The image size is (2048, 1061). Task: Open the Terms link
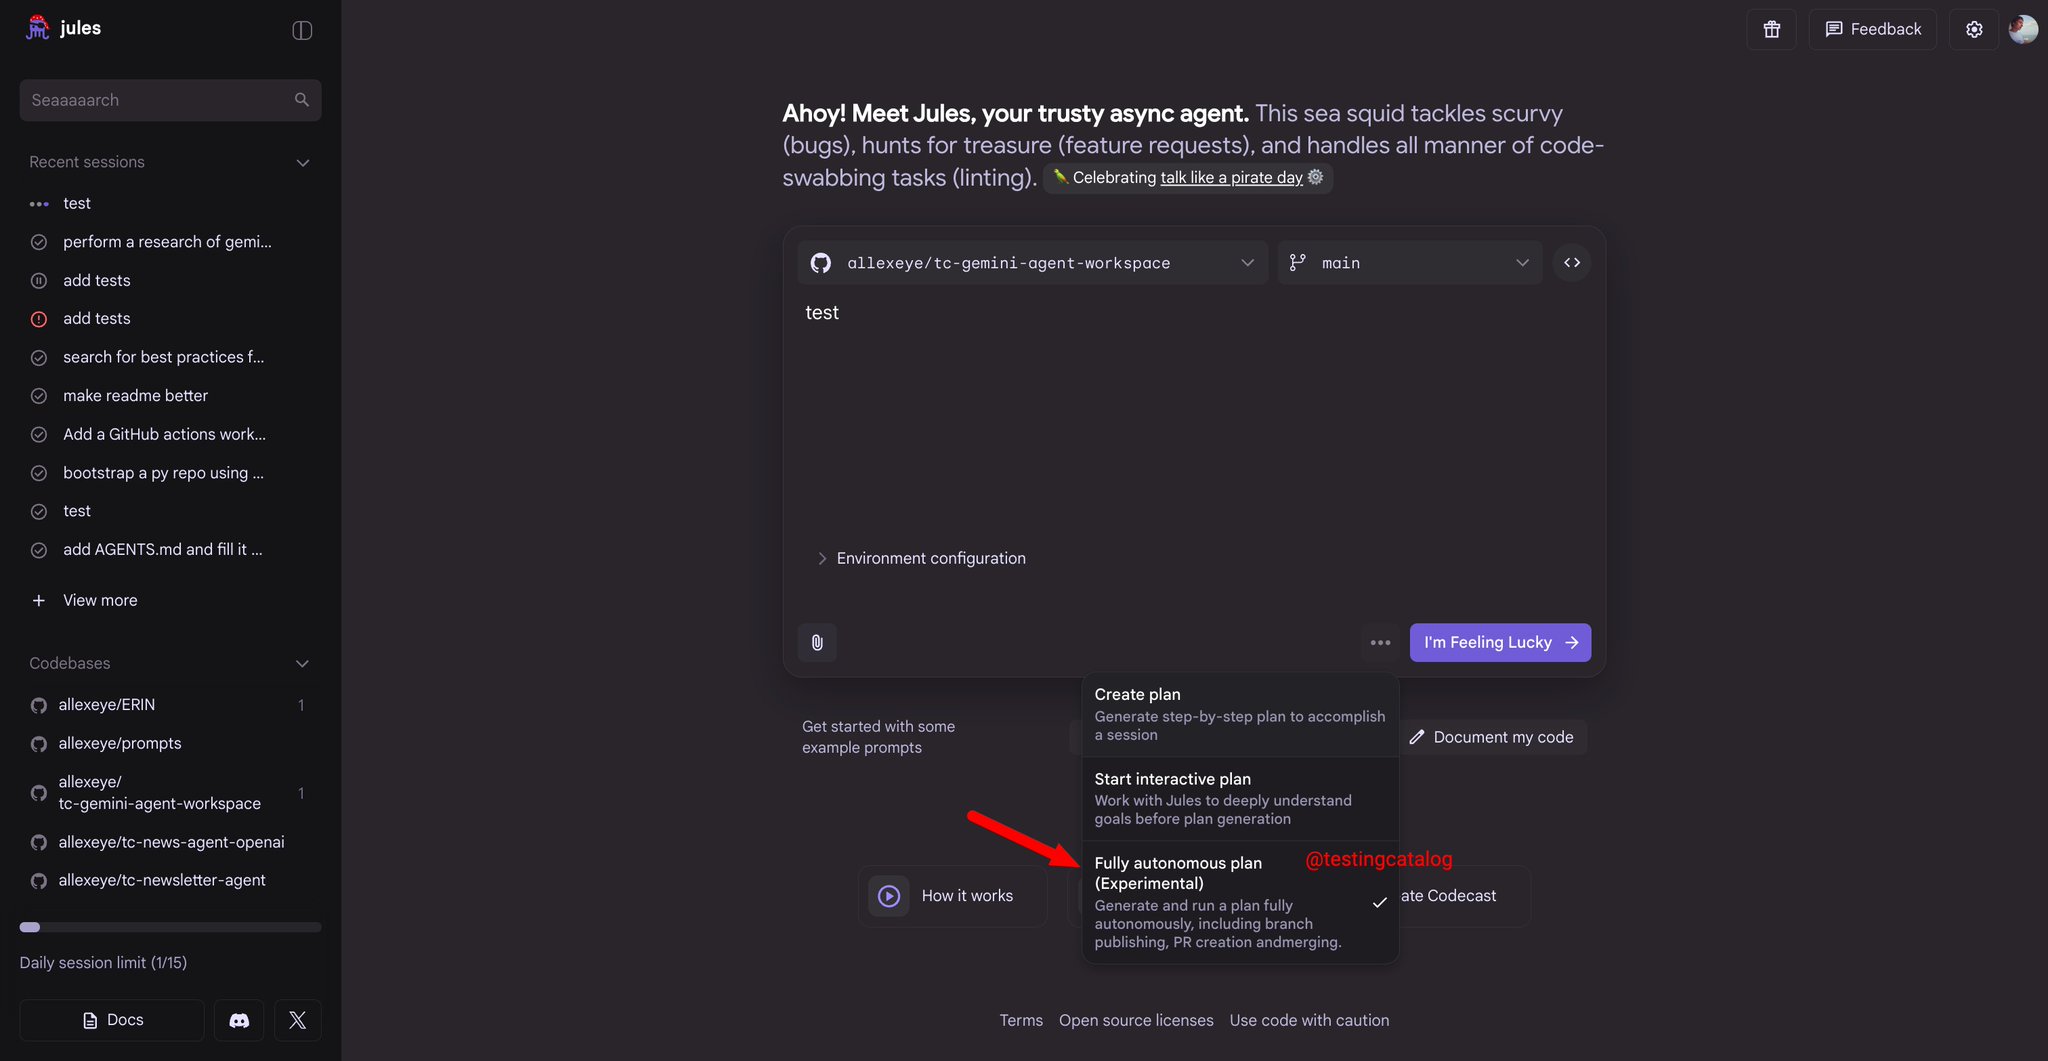tap(1021, 1020)
